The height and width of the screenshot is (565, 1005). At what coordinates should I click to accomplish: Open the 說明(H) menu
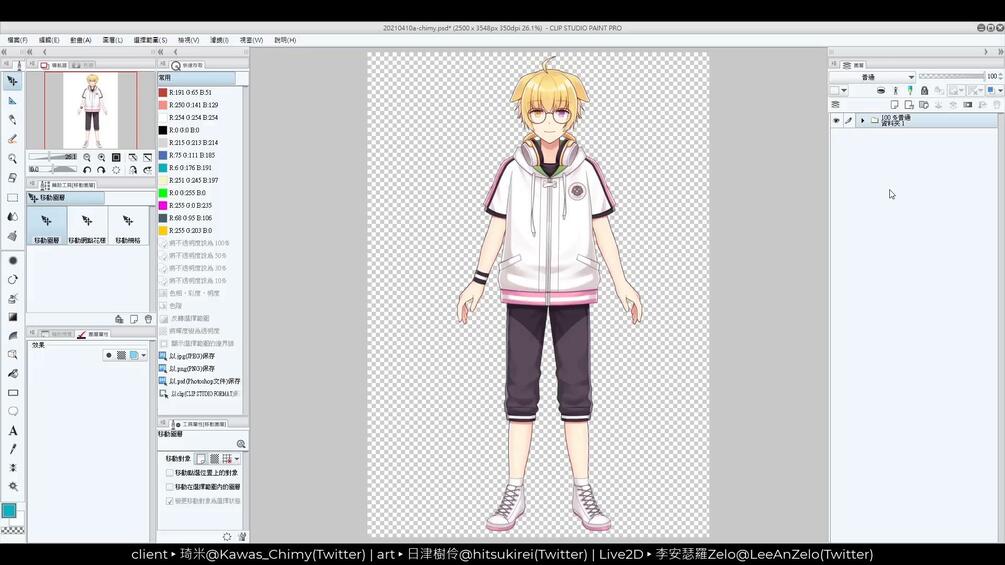pos(285,40)
